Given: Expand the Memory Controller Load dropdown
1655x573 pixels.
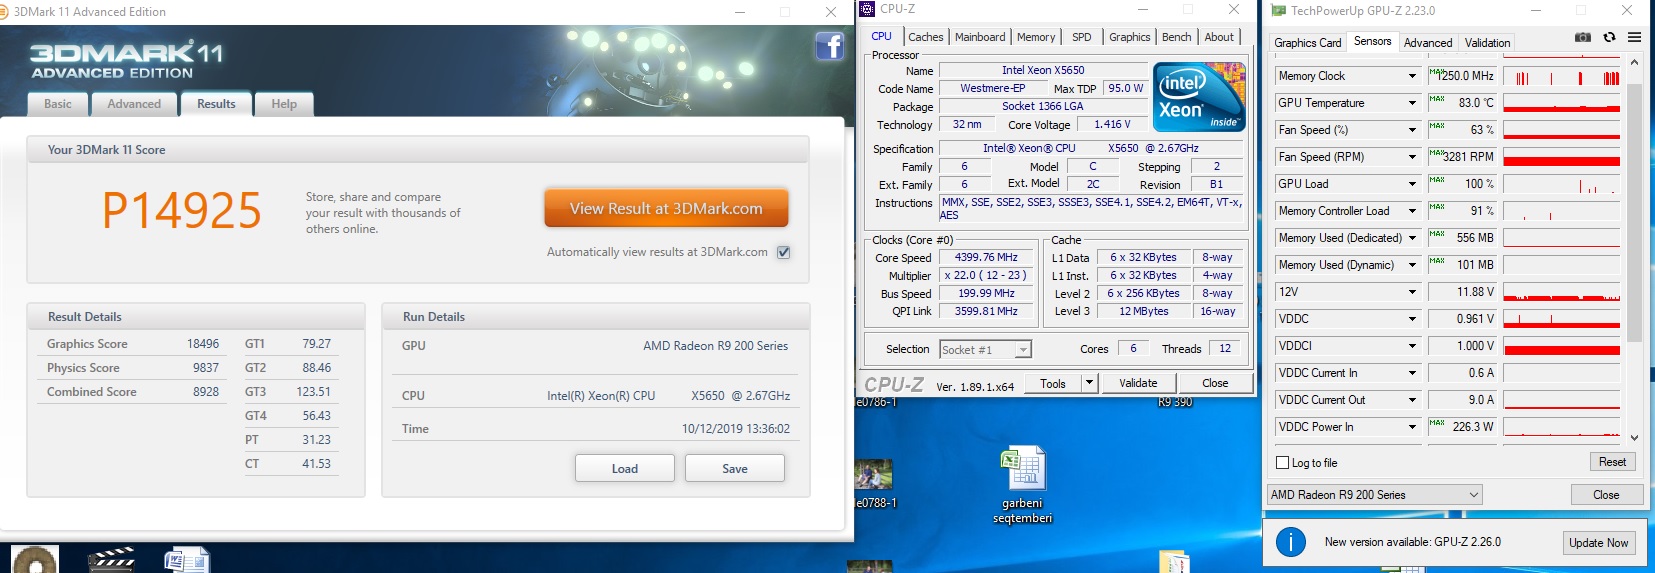Looking at the screenshot, I should click(1412, 211).
